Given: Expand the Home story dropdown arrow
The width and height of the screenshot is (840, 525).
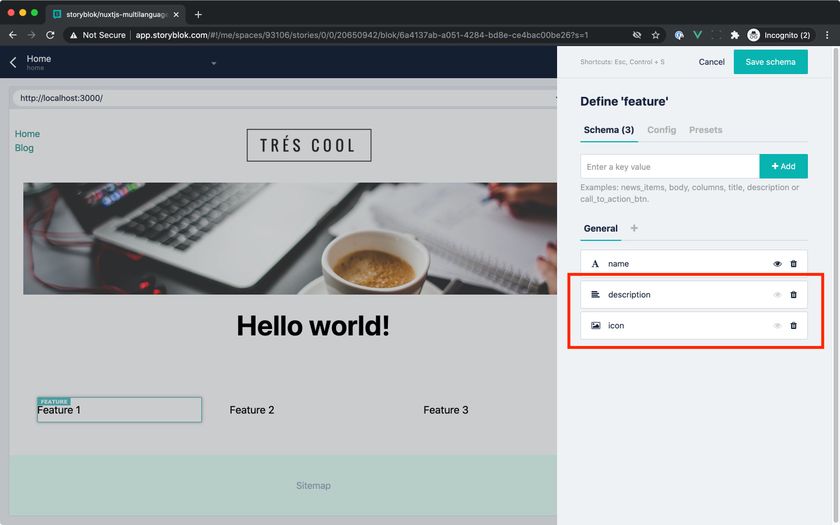Looking at the screenshot, I should click(214, 63).
